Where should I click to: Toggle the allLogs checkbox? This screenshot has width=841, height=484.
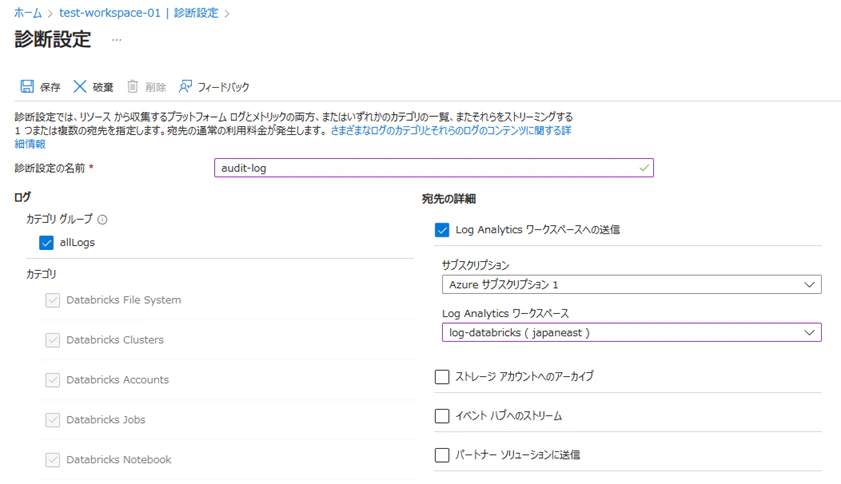pyautogui.click(x=46, y=243)
